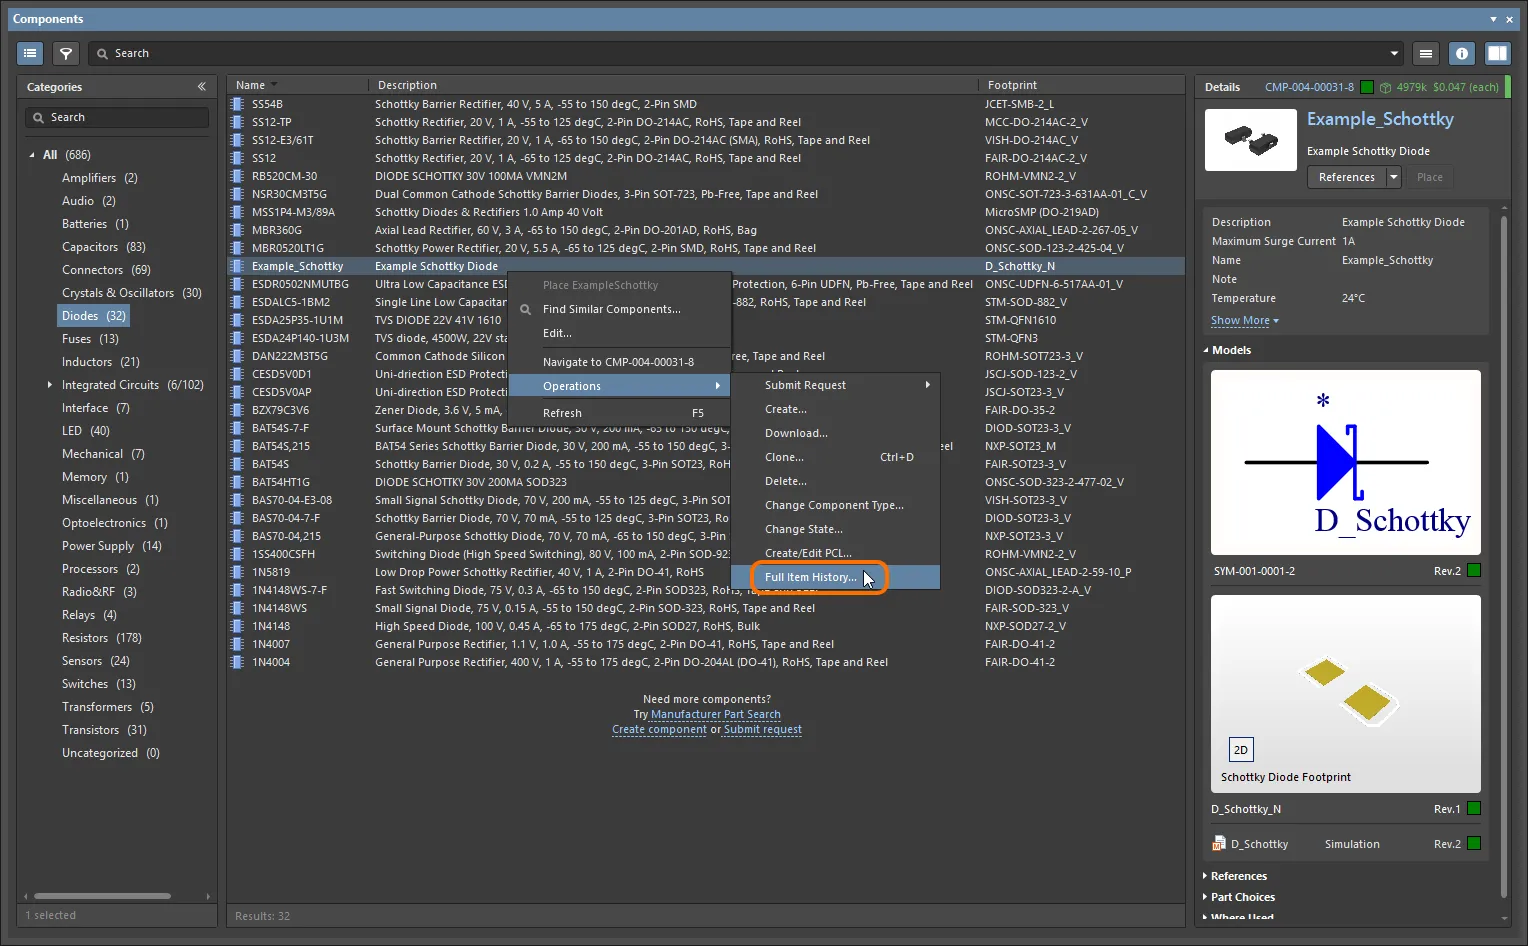Select Change State in Operations submenu
Screen dimensions: 1528x946
pyautogui.click(x=803, y=529)
